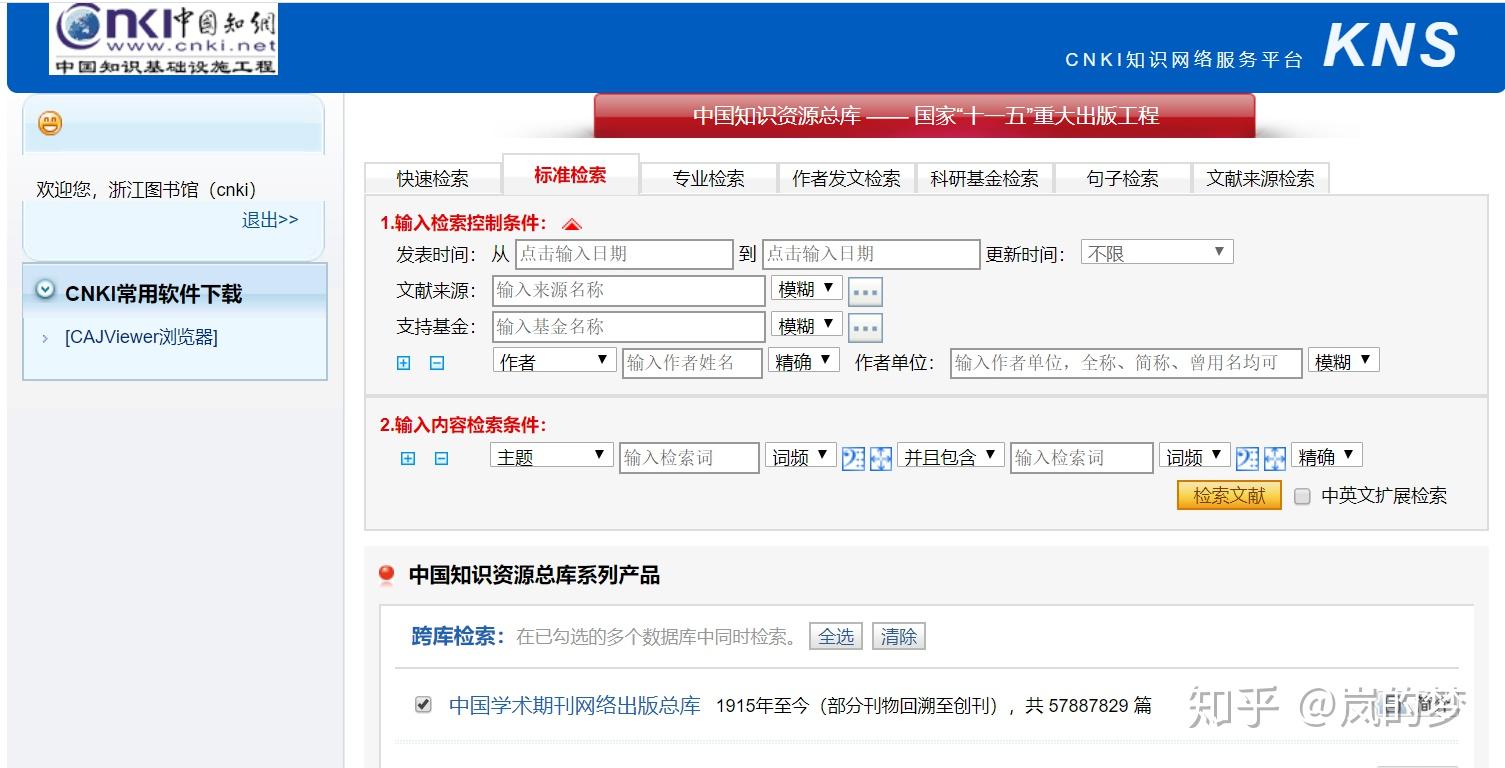Focus second 输入检索词 input field
Screen dimensions: 1505x768
[x=1082, y=458]
